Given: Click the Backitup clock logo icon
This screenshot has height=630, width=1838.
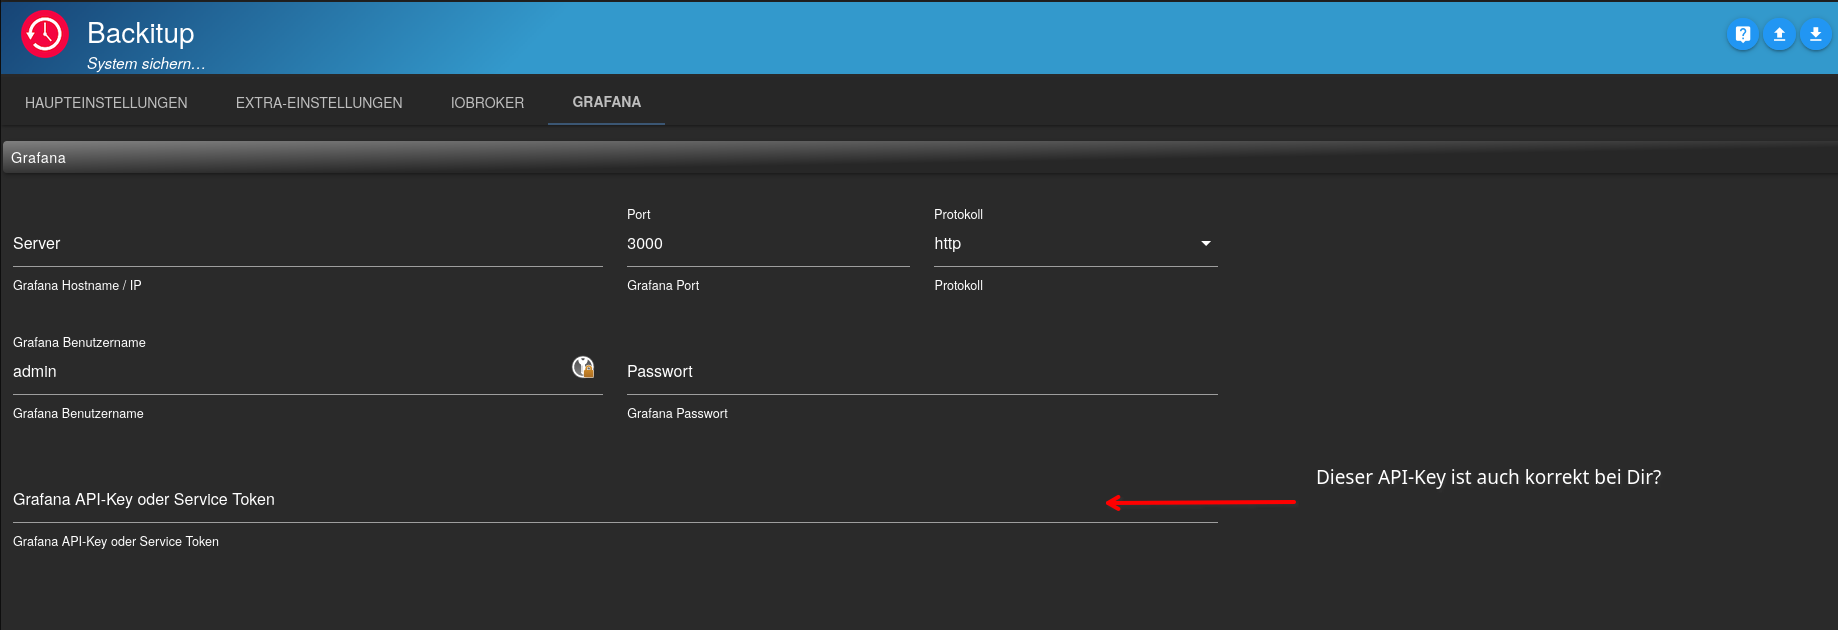Looking at the screenshot, I should tap(45, 35).
